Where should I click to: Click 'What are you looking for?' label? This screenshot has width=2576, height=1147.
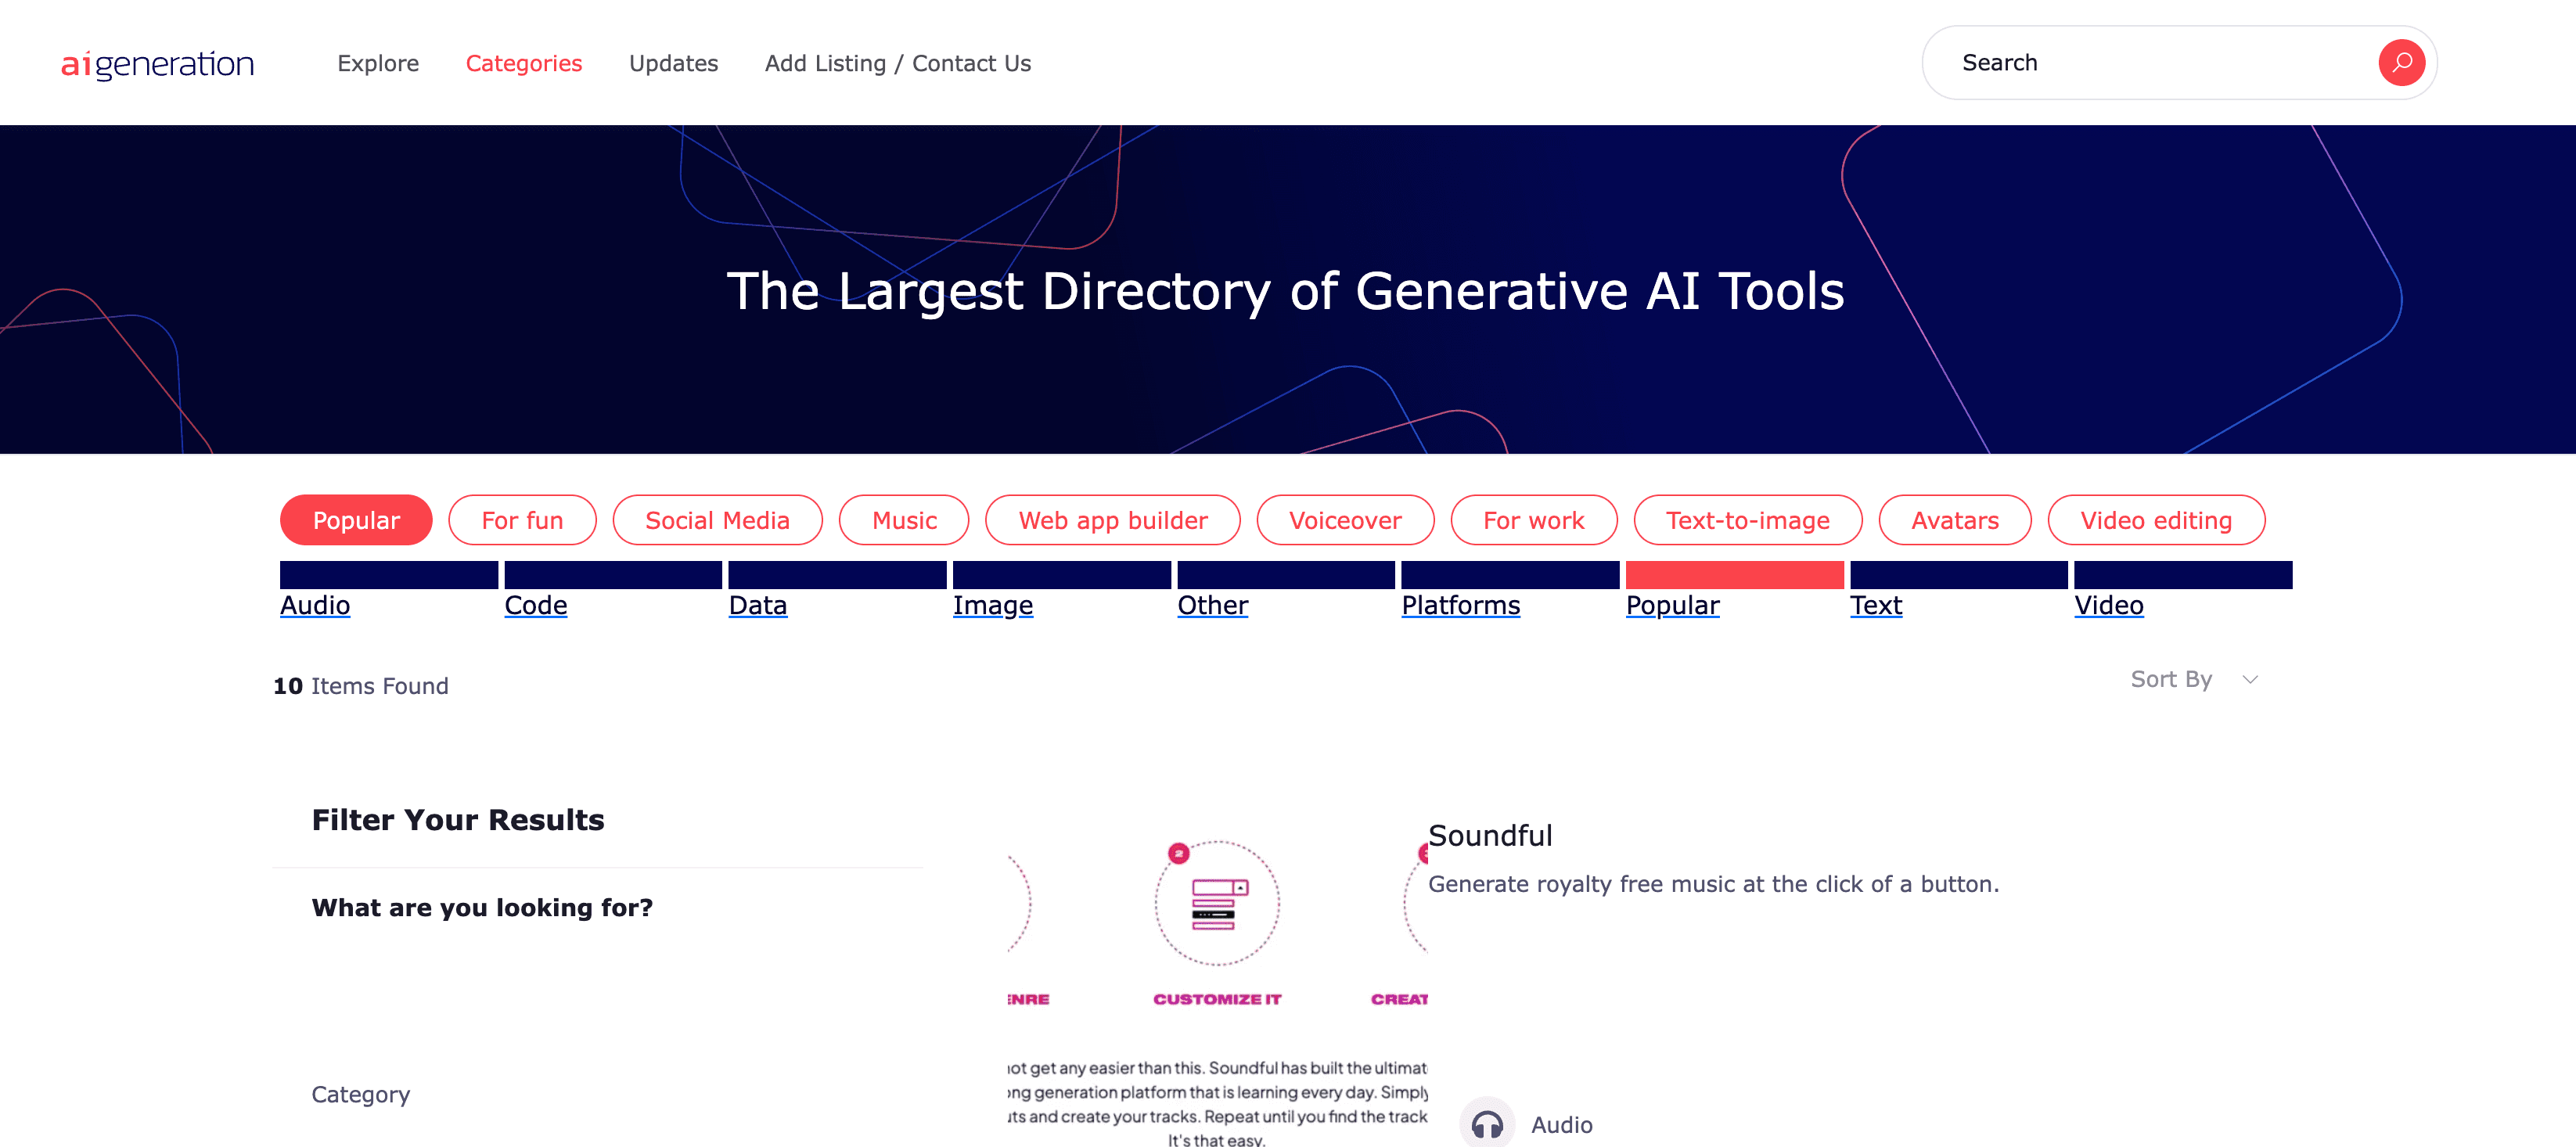tap(482, 907)
